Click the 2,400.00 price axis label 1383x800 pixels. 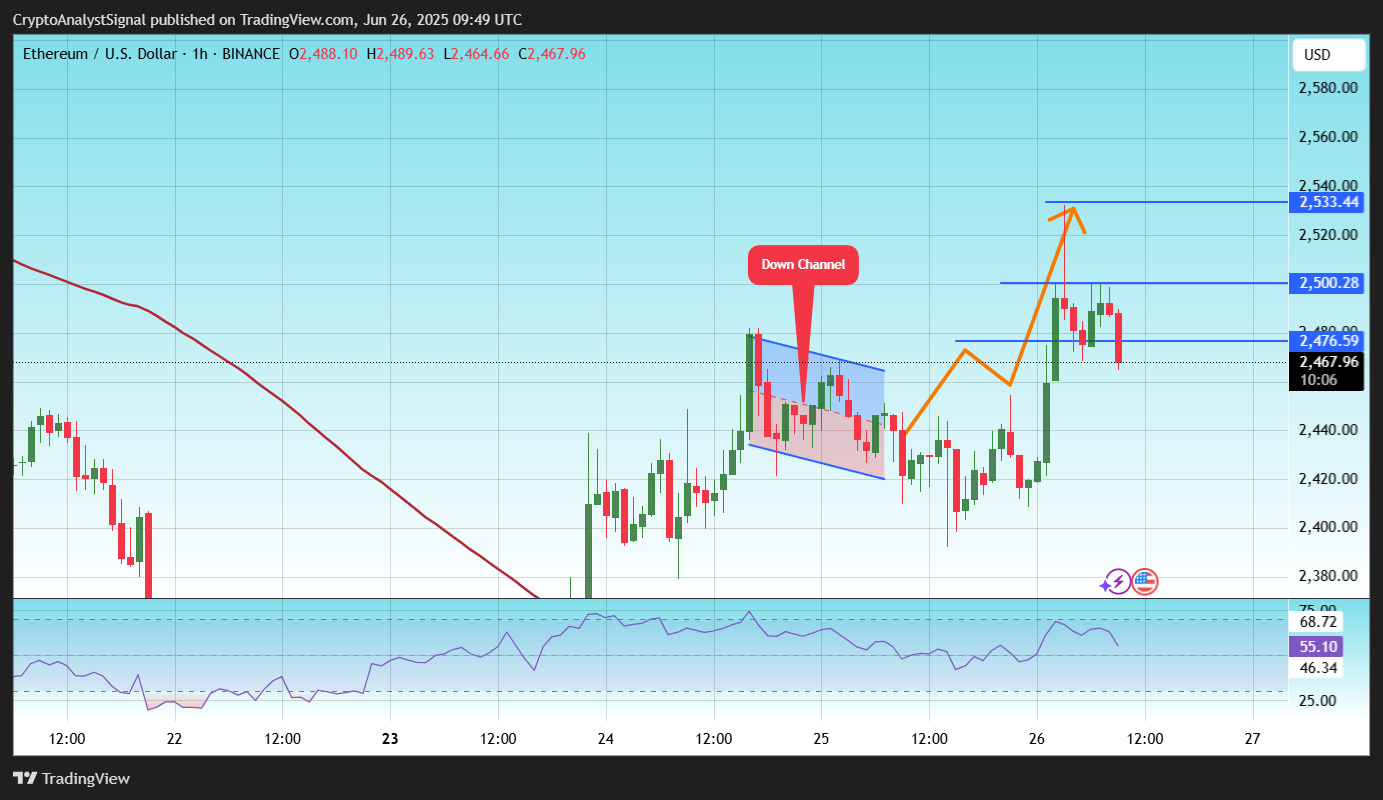[x=1329, y=527]
